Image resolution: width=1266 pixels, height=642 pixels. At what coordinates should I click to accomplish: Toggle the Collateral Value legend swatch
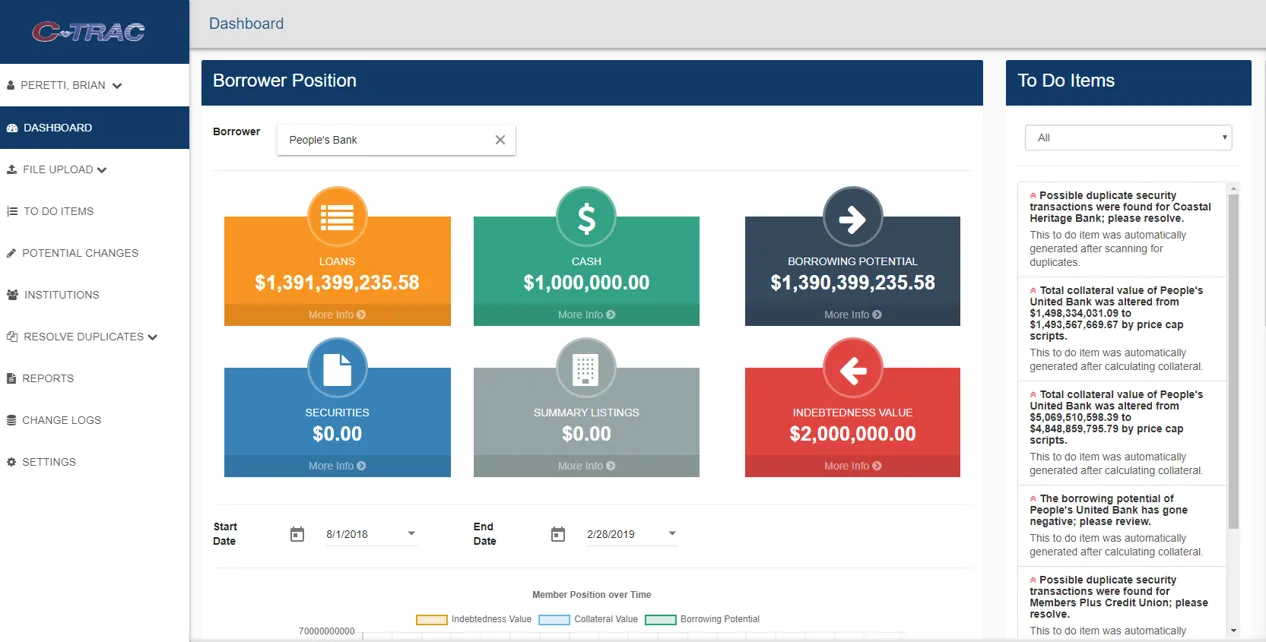pyautogui.click(x=554, y=620)
